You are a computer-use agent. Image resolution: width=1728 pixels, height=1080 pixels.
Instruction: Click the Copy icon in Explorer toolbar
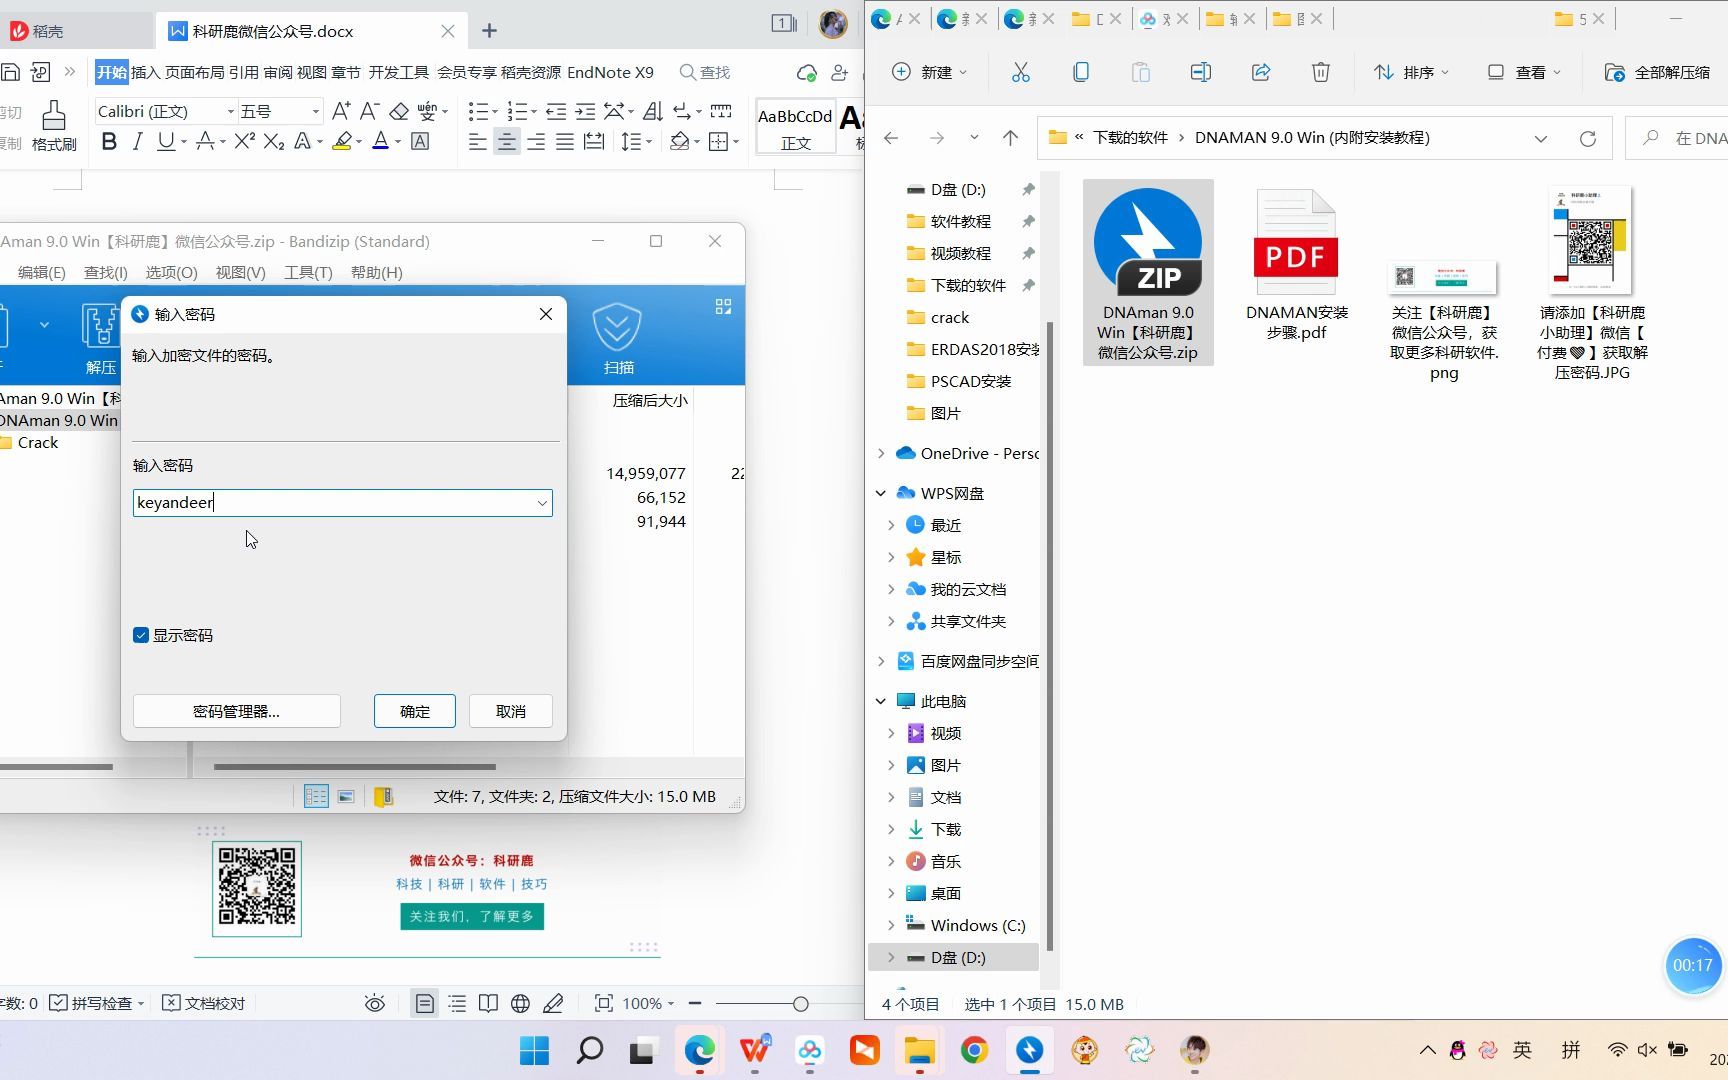[1080, 72]
